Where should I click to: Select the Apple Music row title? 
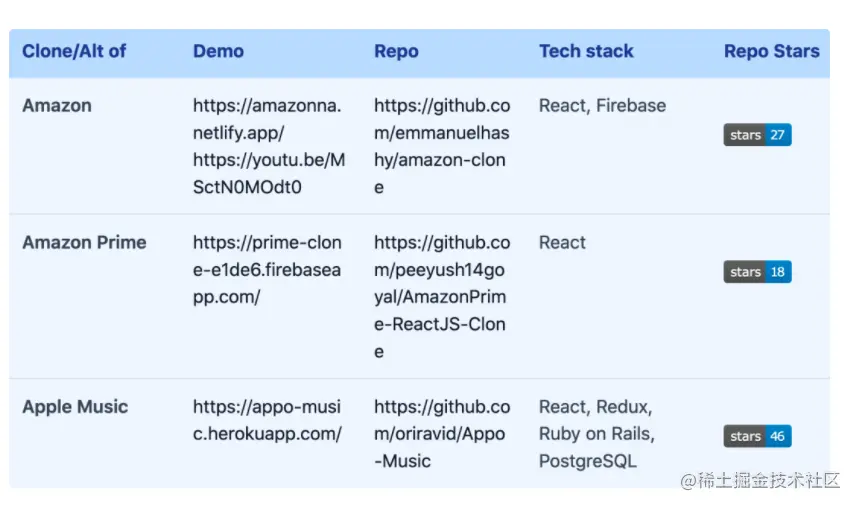click(x=75, y=407)
